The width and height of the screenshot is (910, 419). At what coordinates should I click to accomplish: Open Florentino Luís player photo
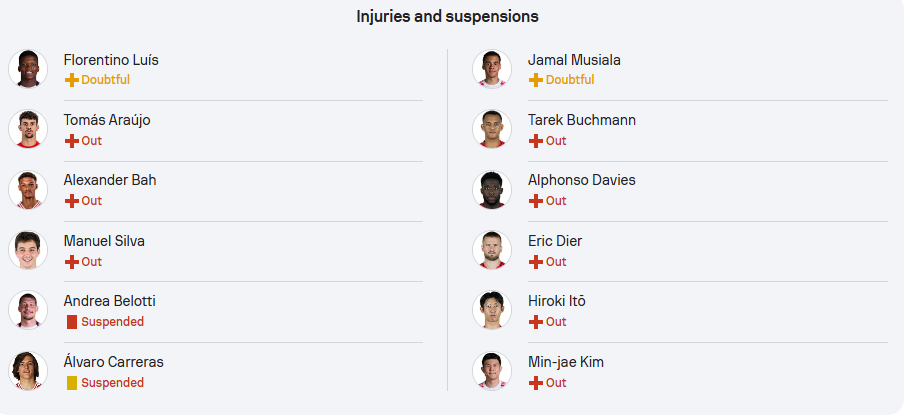tap(28, 69)
